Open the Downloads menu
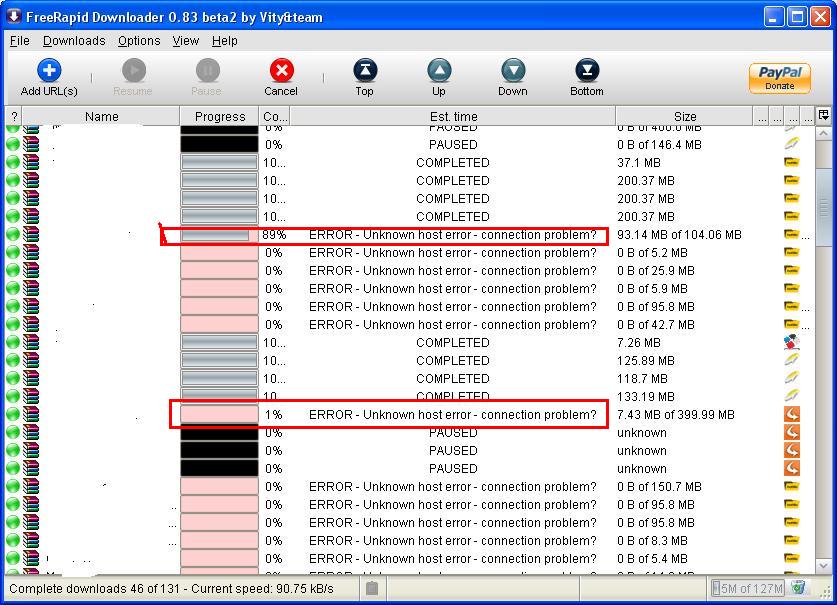 [x=74, y=41]
